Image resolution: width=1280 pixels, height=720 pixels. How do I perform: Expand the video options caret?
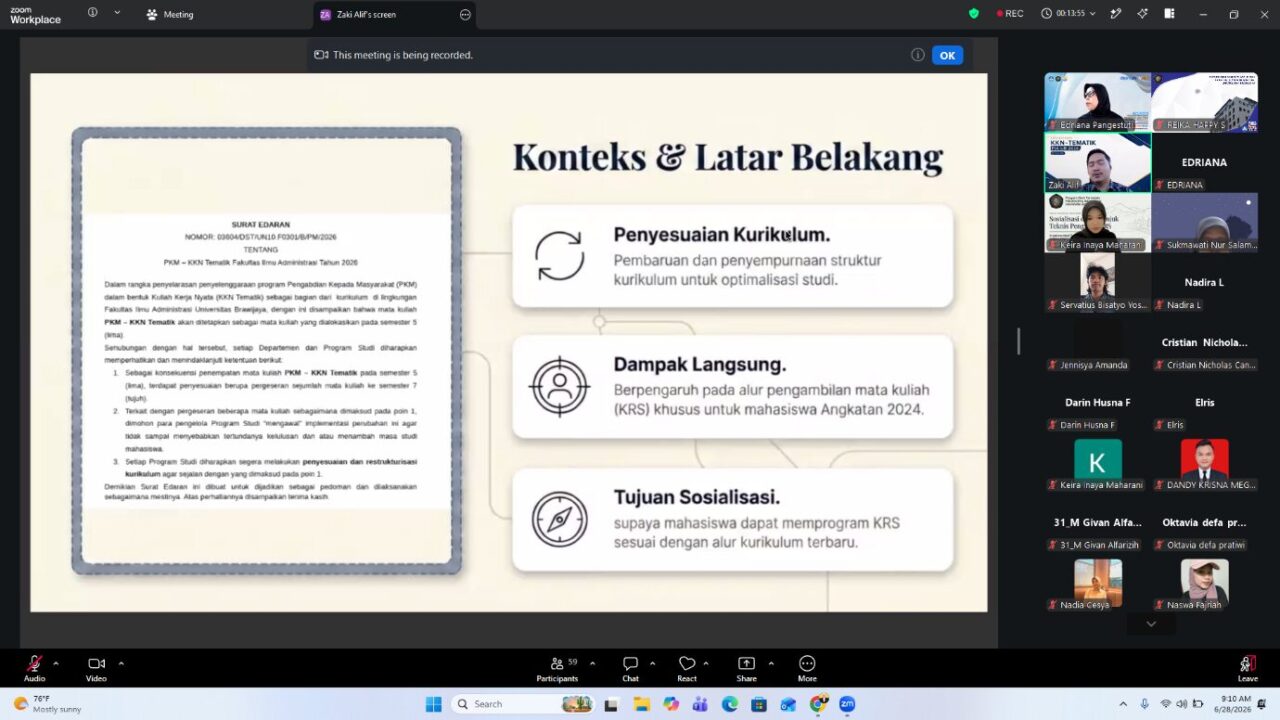tap(121, 663)
